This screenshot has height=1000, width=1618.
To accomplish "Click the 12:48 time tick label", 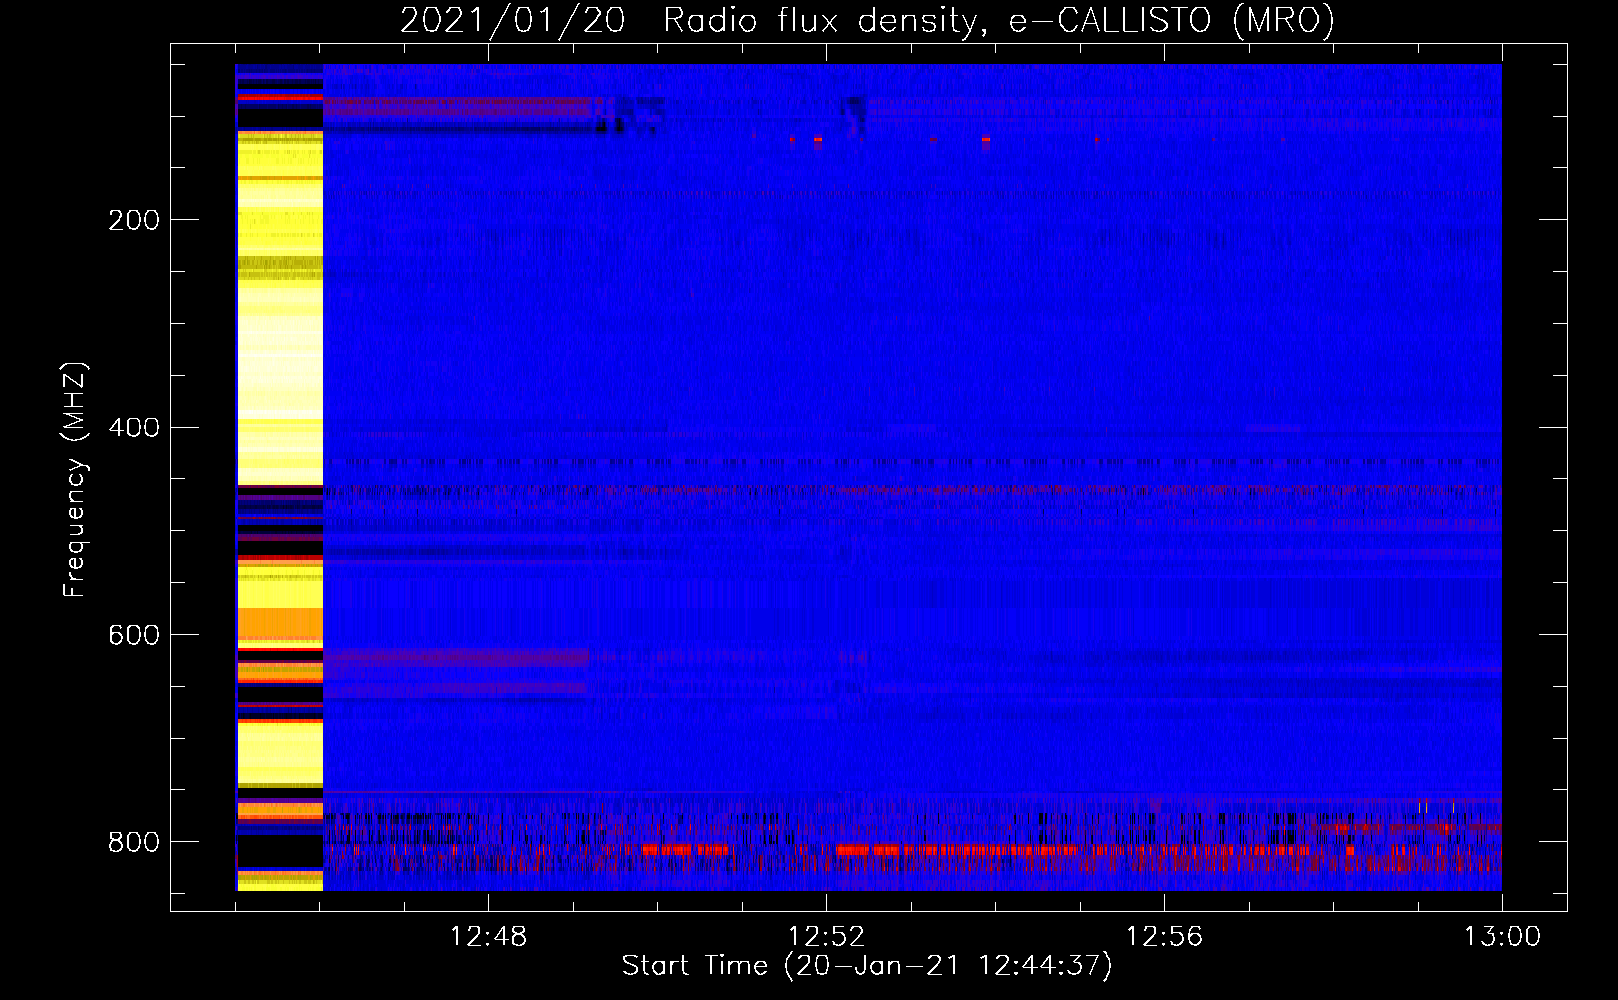I will point(488,937).
